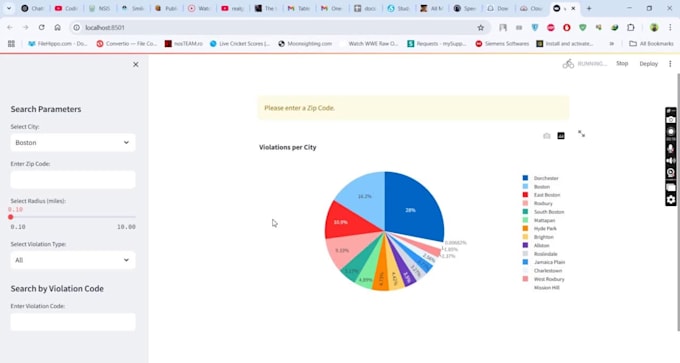Click the Deploy button
The width and height of the screenshot is (680, 363).
[x=648, y=64]
